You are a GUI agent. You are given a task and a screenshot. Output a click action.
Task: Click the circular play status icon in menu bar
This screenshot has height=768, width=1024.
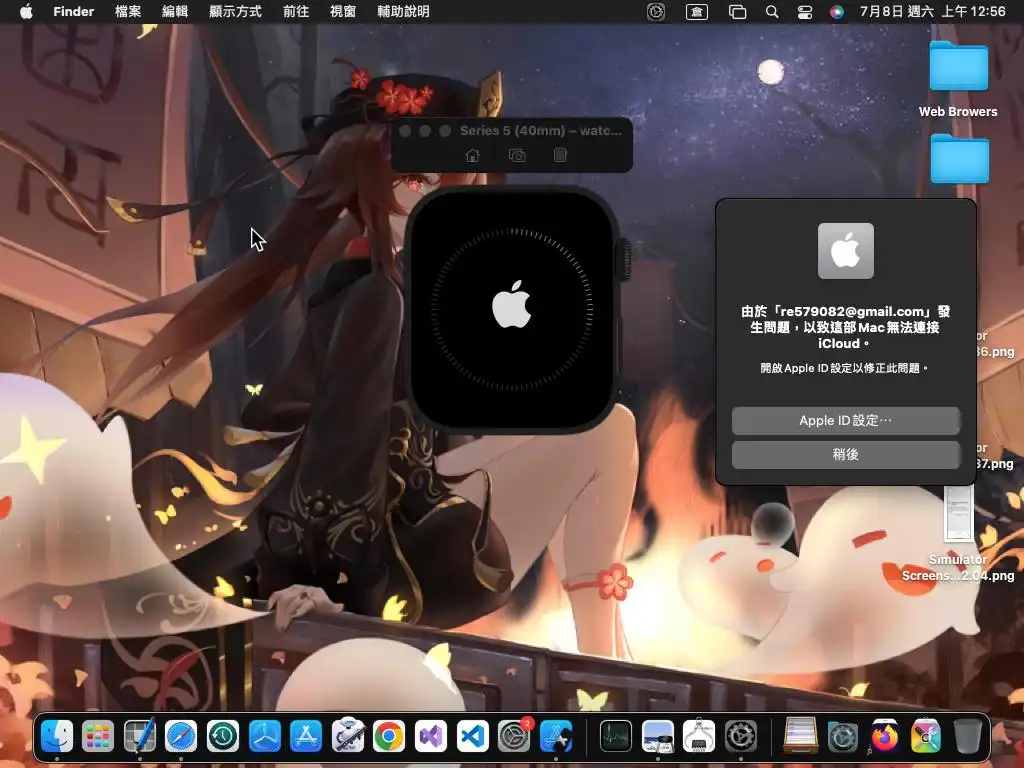pos(656,12)
